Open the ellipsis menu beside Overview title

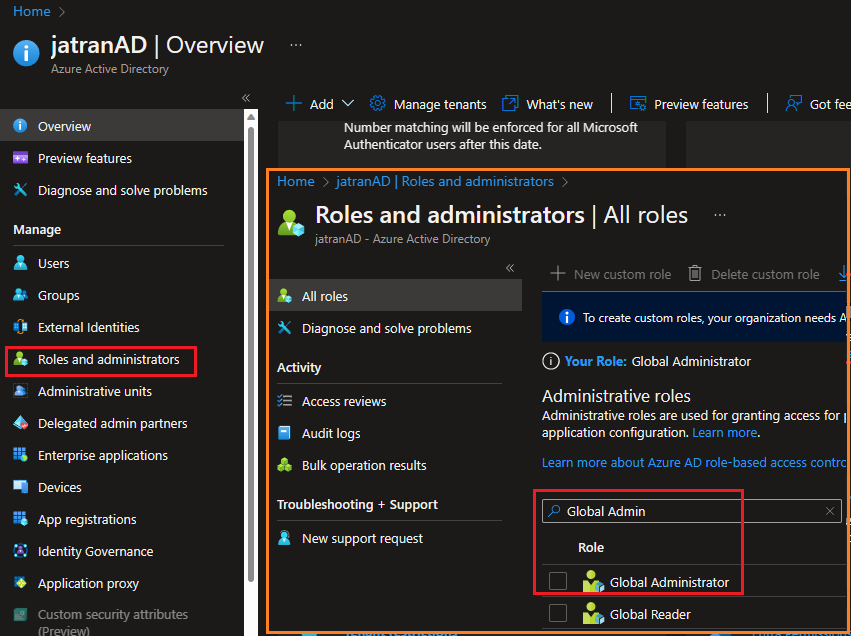pos(296,45)
